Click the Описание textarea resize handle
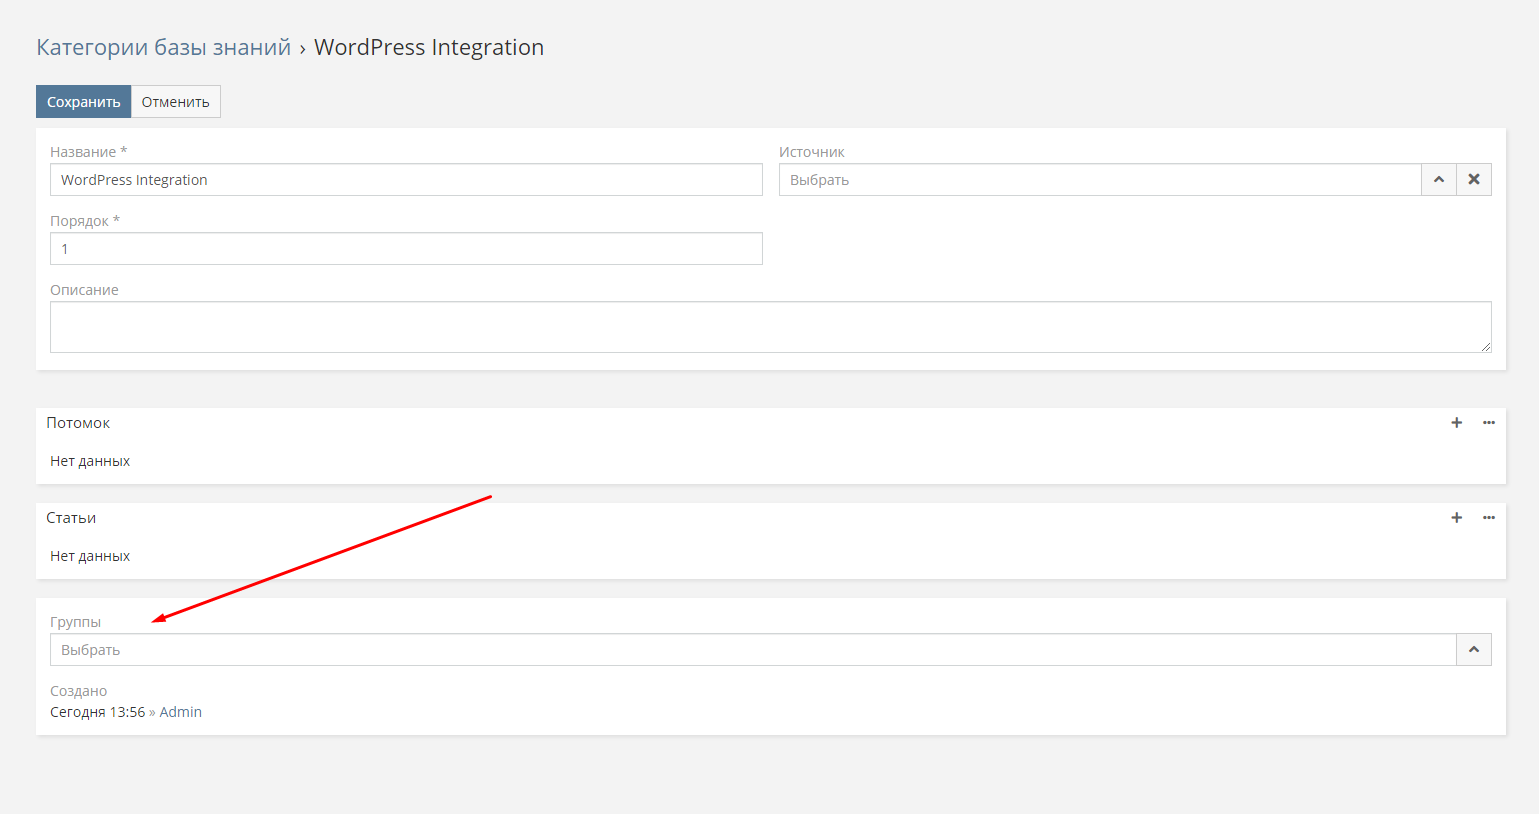 pos(1486,347)
